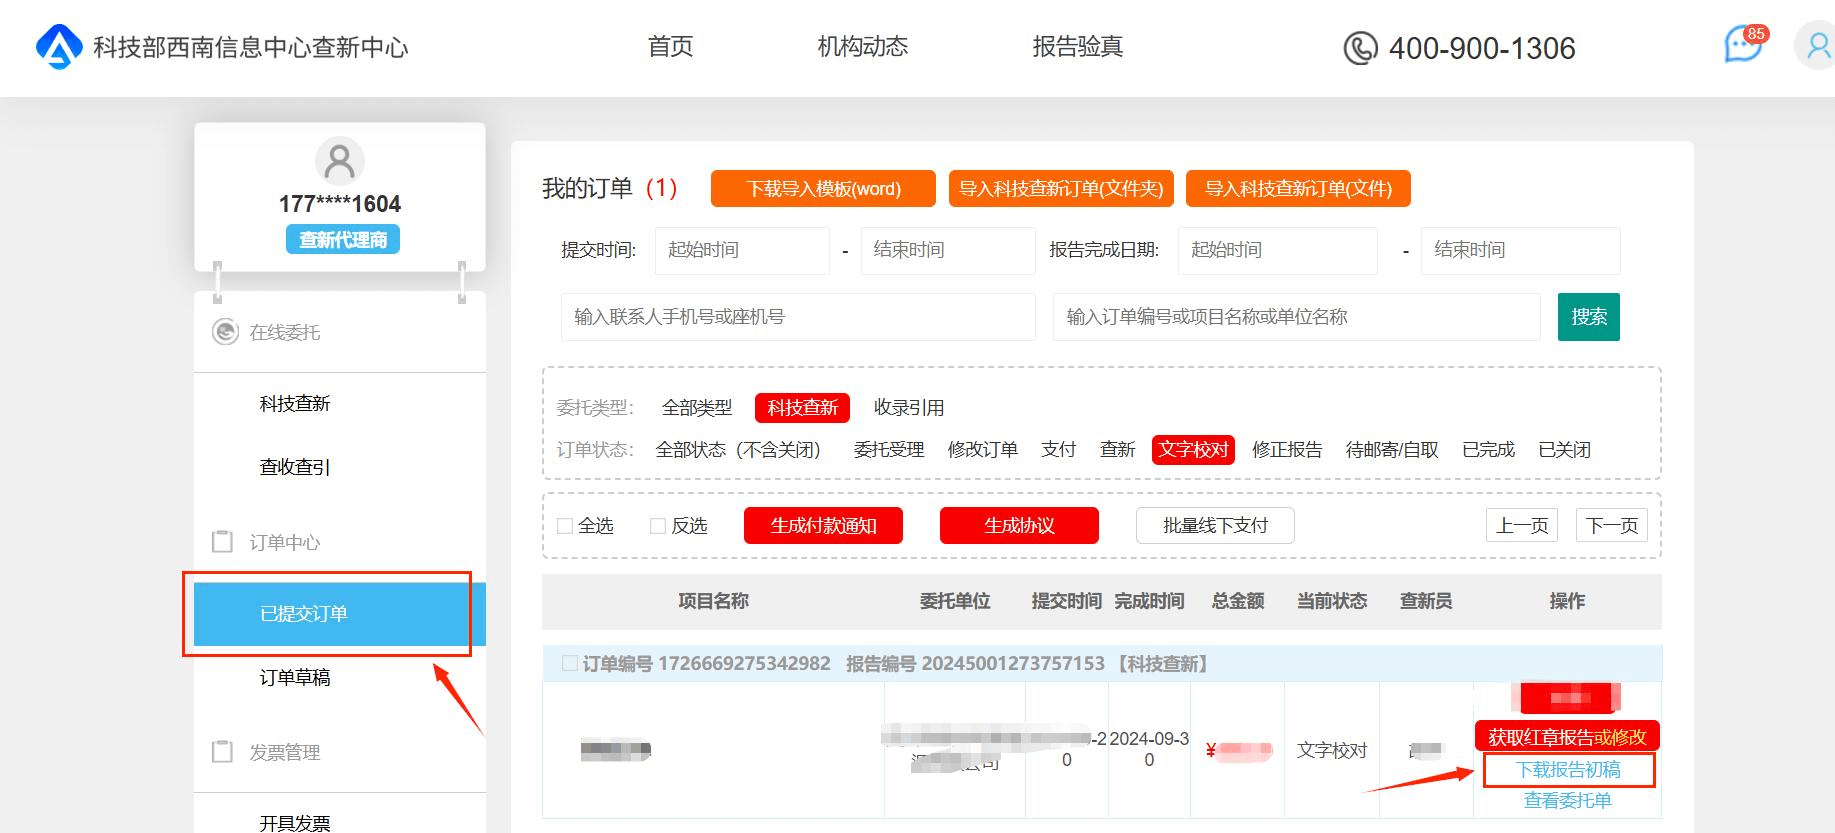Image resolution: width=1835 pixels, height=833 pixels.
Task: Filter orders by 已完成 status
Action: (x=1488, y=450)
